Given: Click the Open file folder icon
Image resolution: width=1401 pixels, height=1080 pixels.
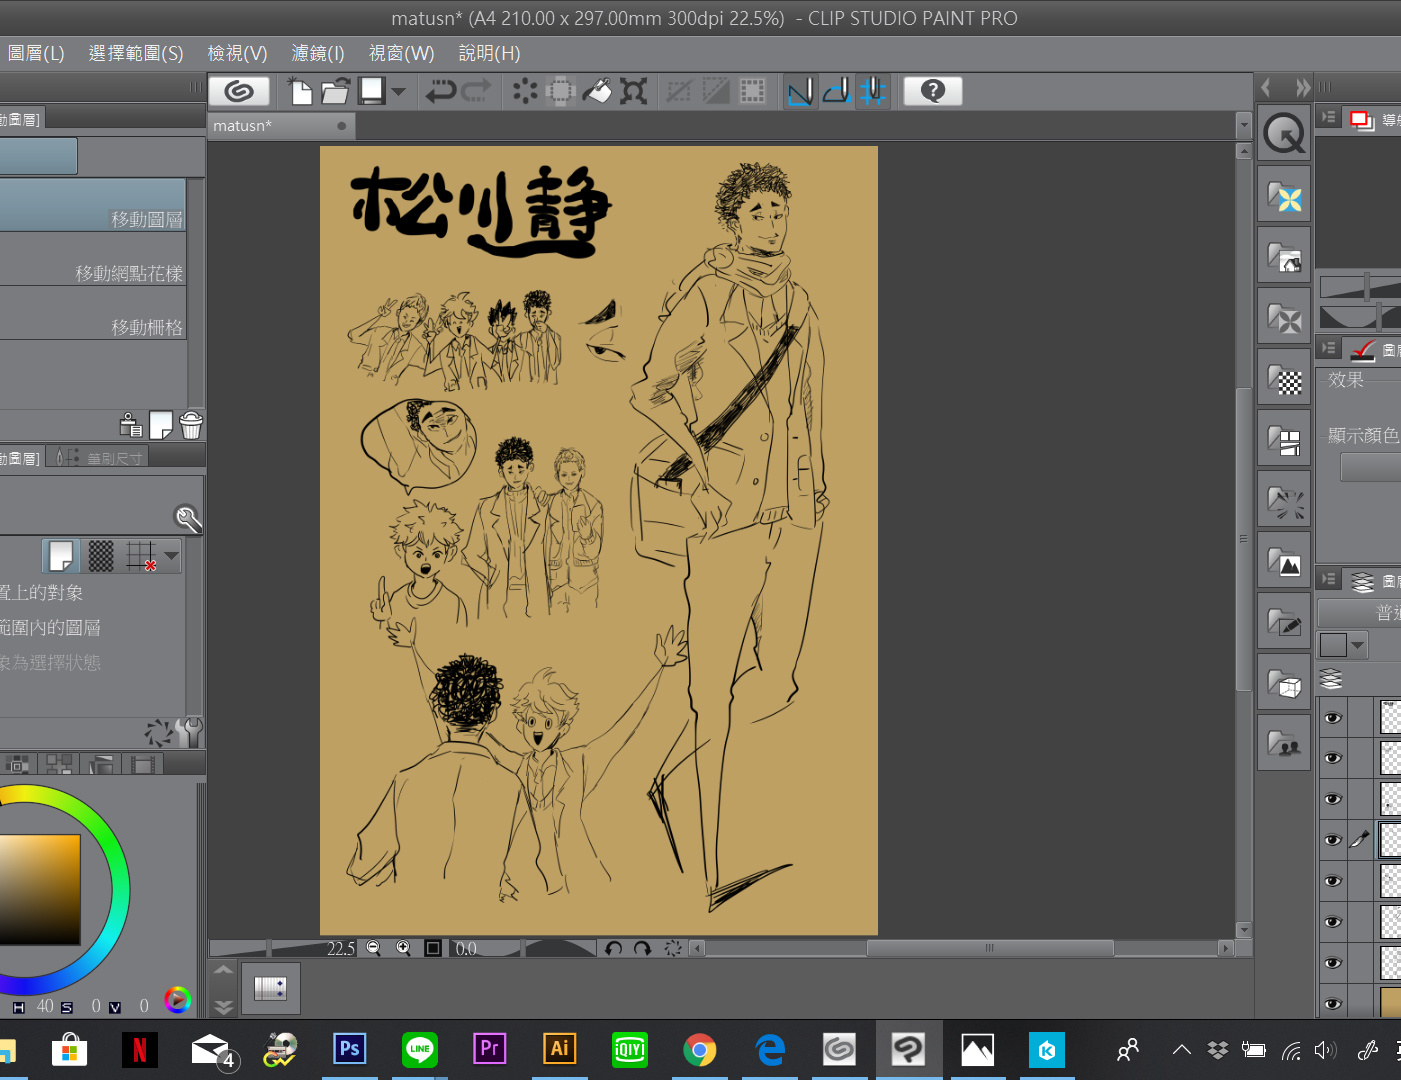Looking at the screenshot, I should (x=335, y=91).
